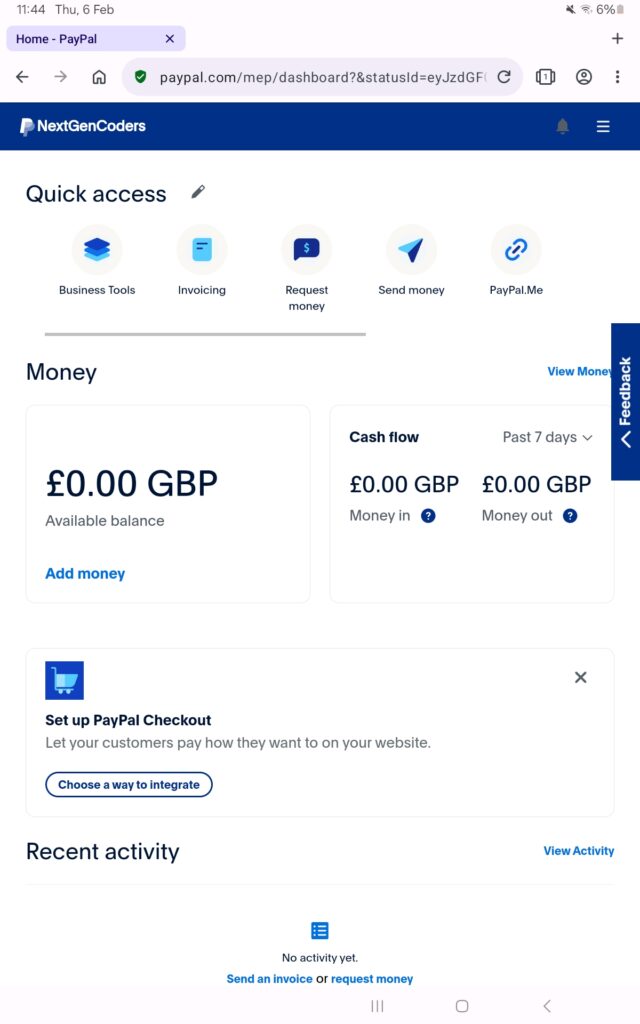This screenshot has height=1024, width=640.
Task: Click Choose a way to integrate button
Action: point(129,785)
